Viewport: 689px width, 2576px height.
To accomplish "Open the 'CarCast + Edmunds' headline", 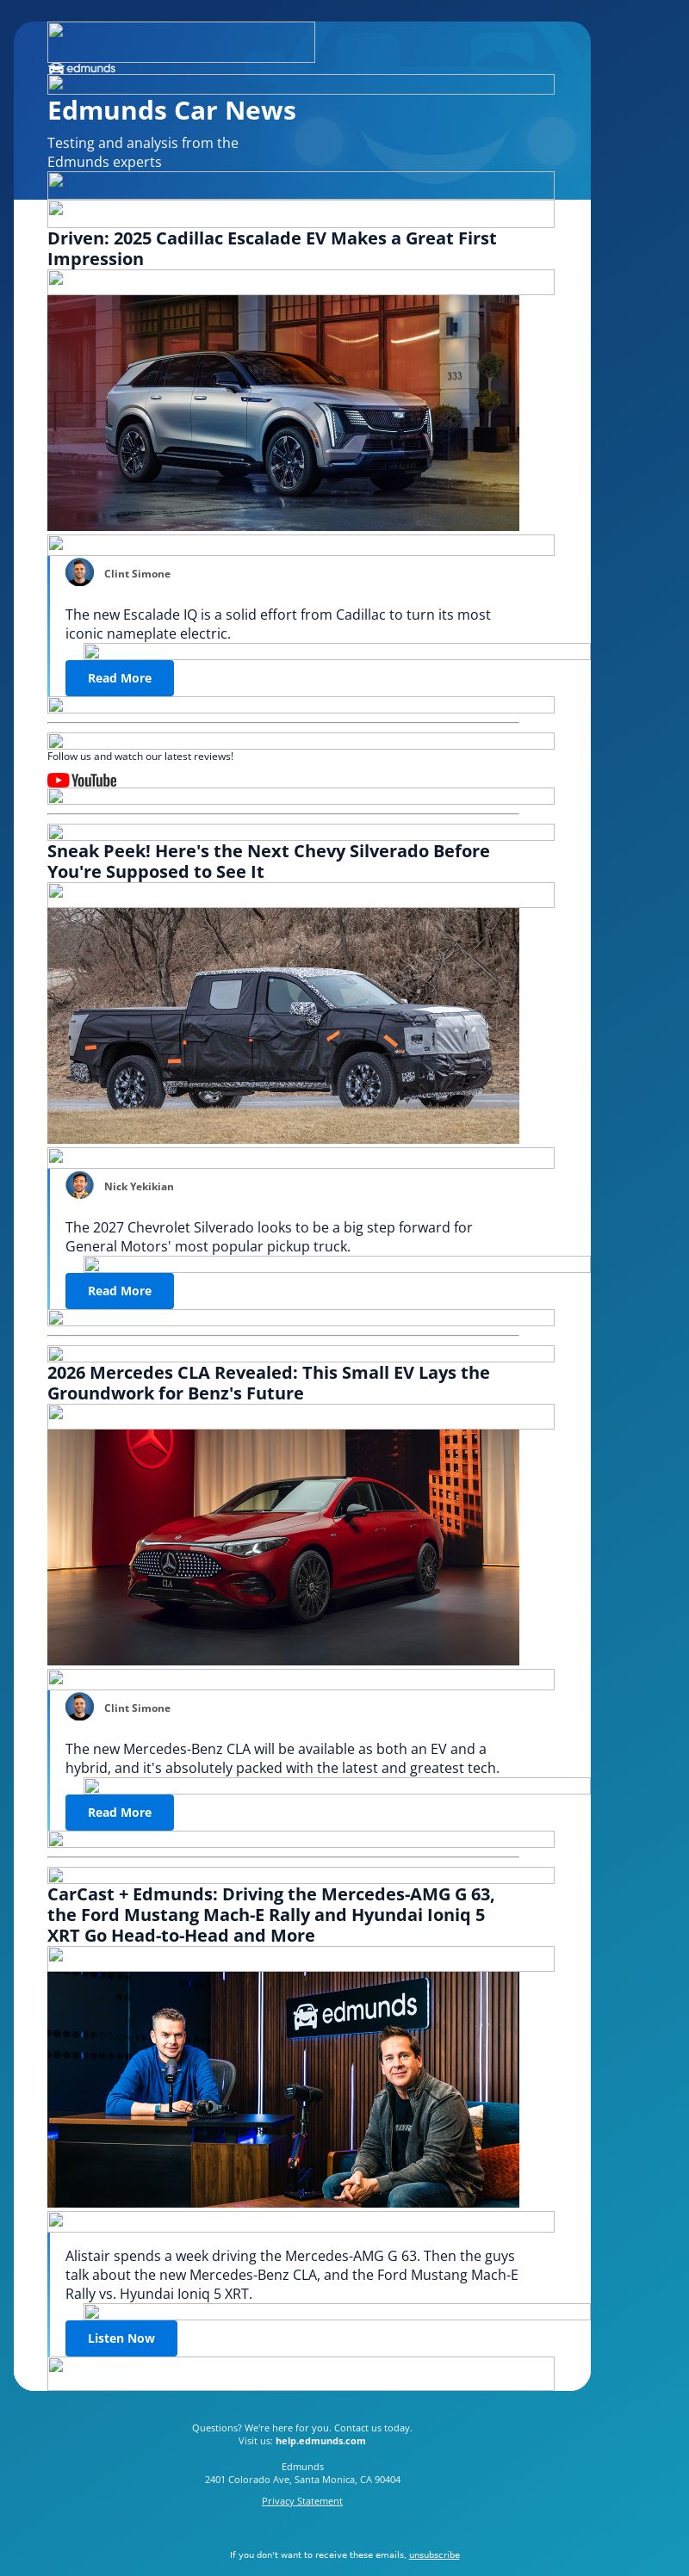I will 271,1914.
